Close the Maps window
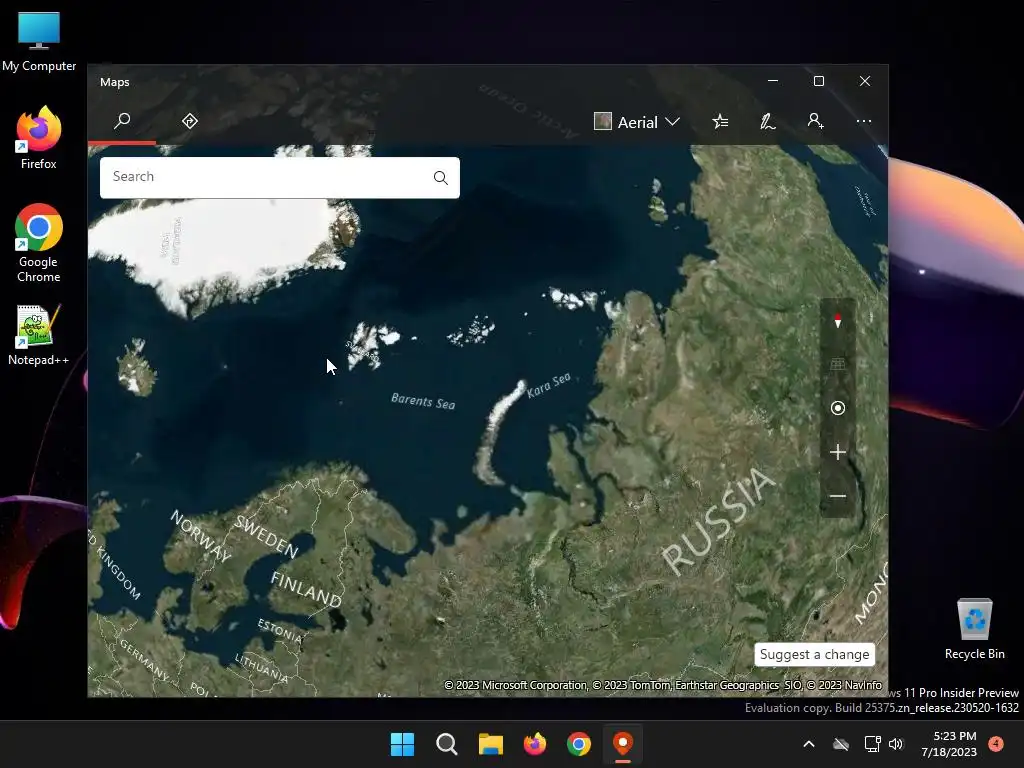Screen dimensions: 1024x768 865,81
